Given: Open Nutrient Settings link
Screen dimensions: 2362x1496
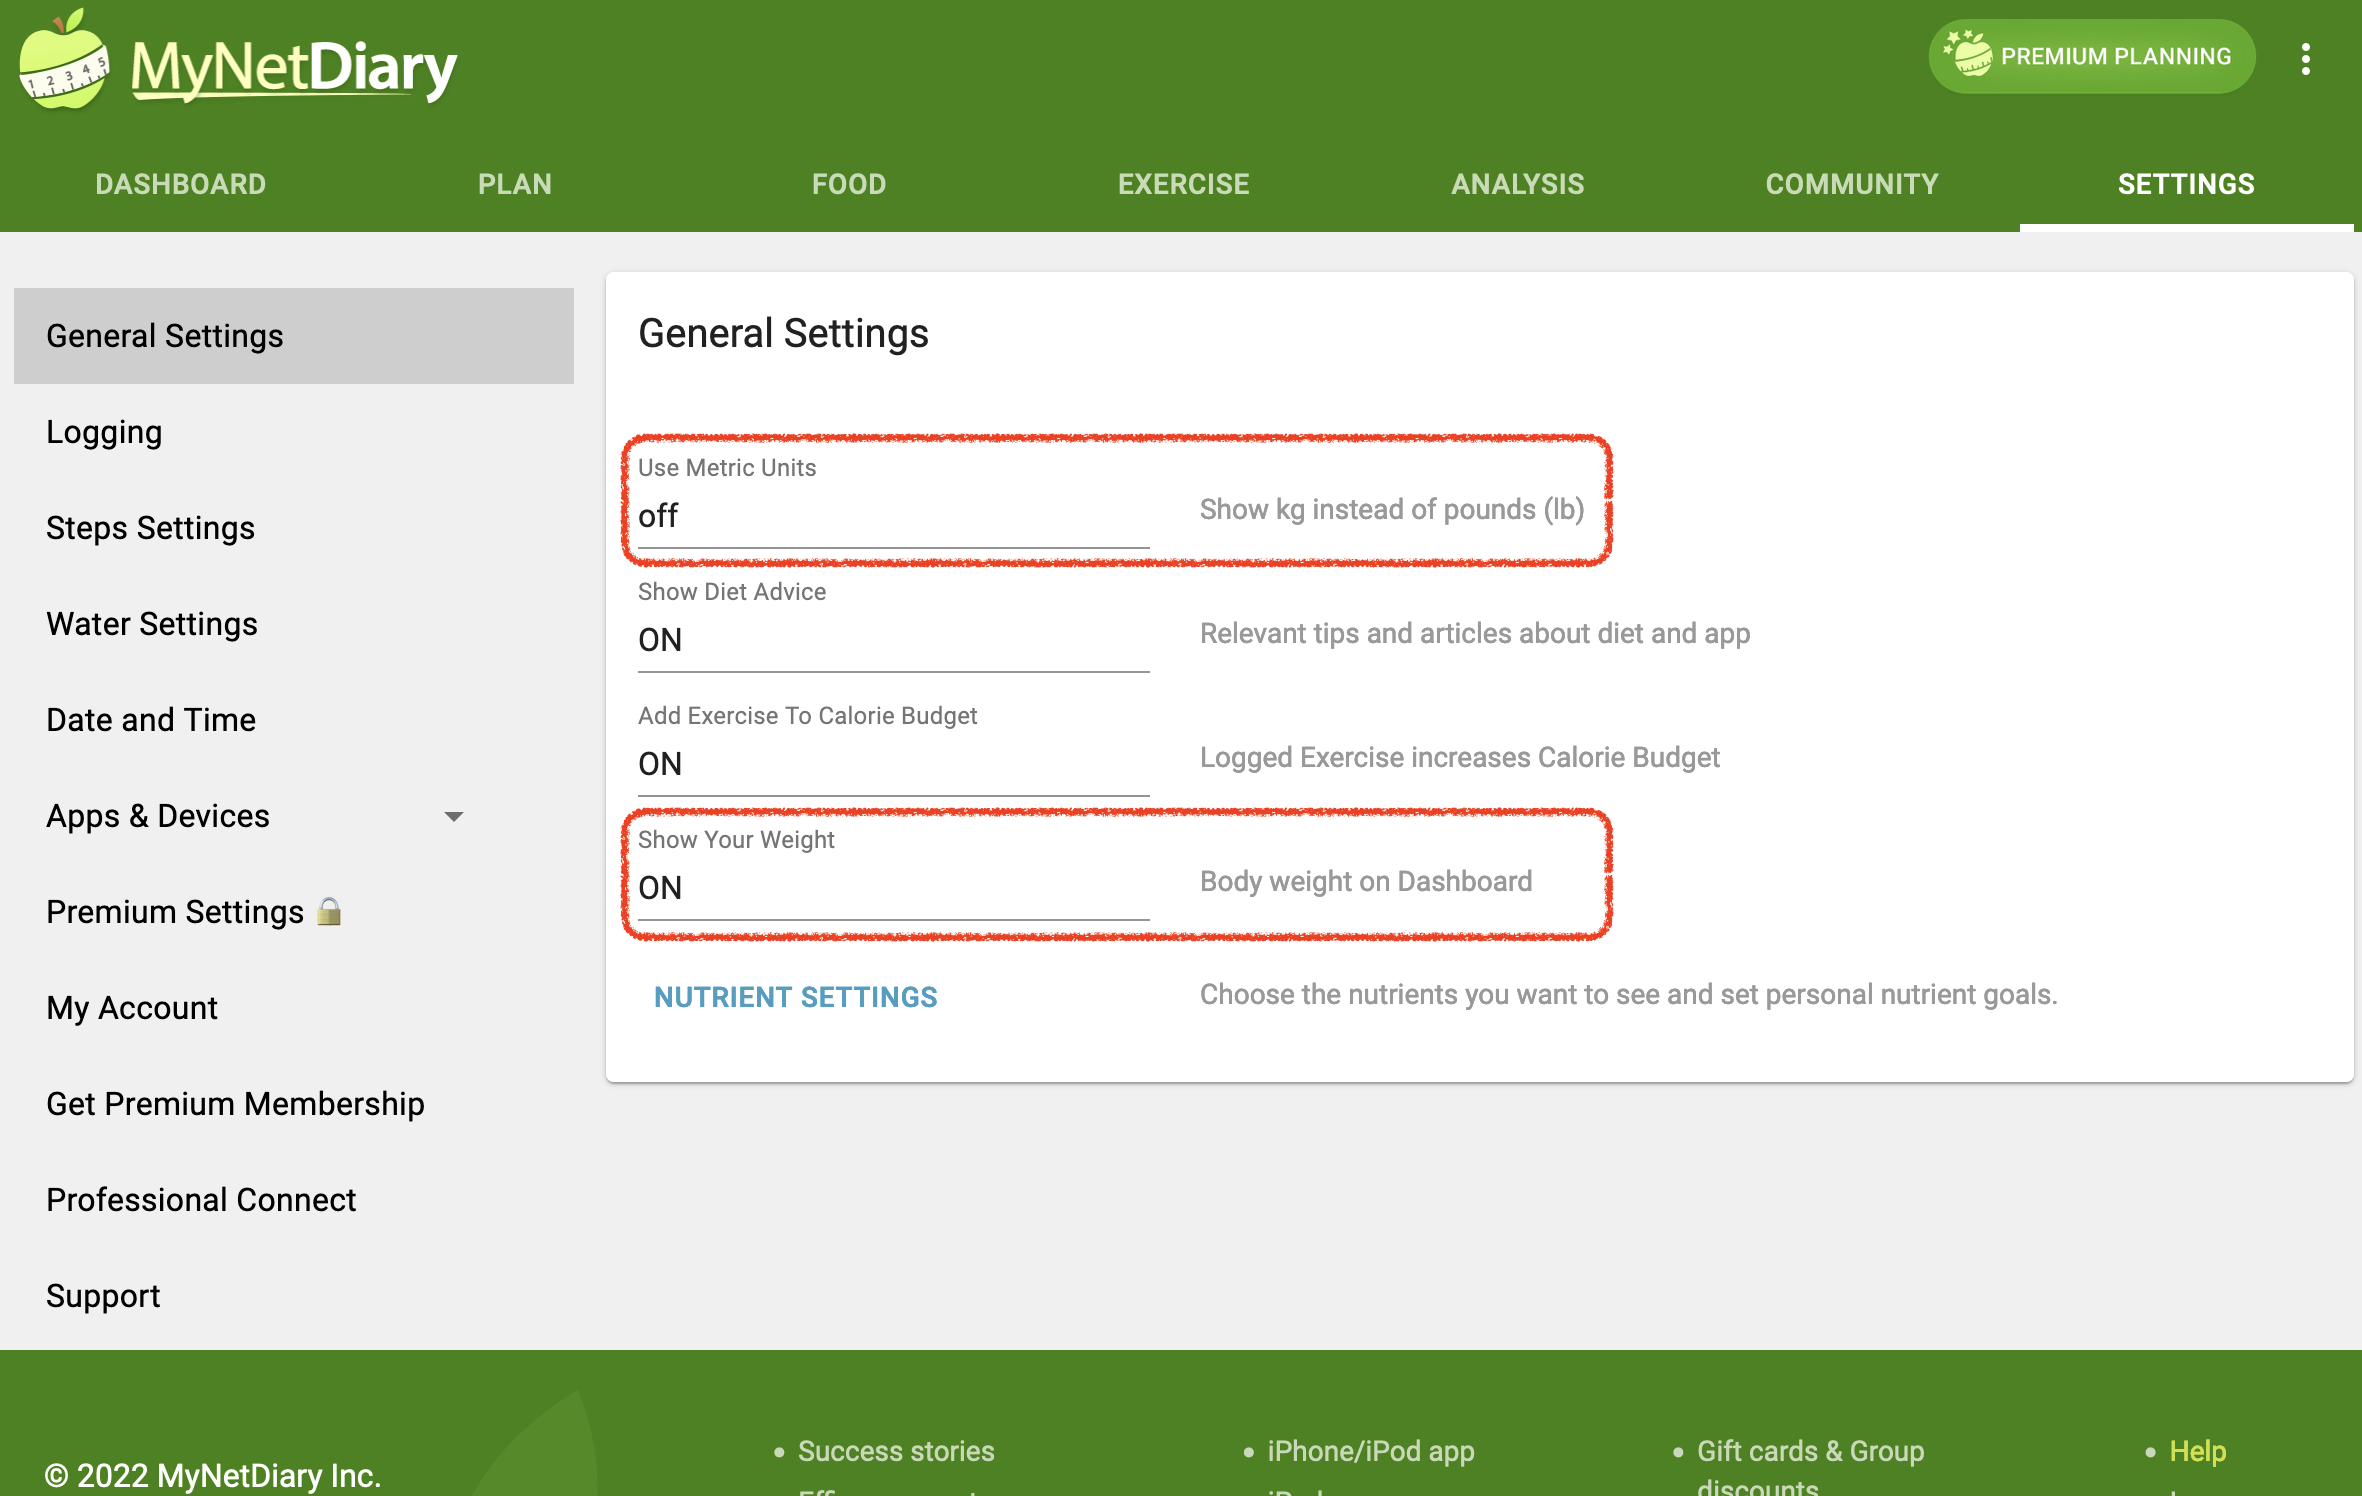Looking at the screenshot, I should tap(796, 997).
